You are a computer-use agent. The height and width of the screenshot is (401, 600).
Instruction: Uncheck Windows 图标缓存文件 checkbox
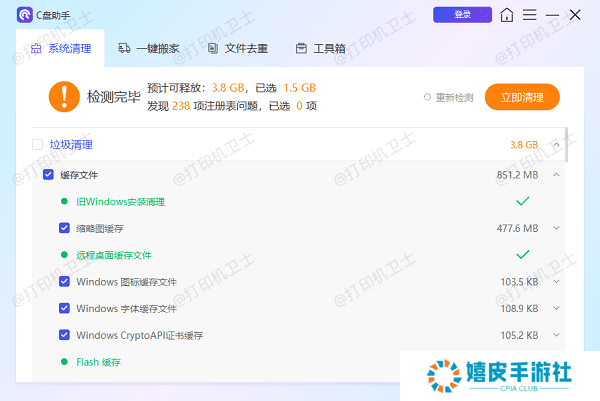(x=64, y=282)
